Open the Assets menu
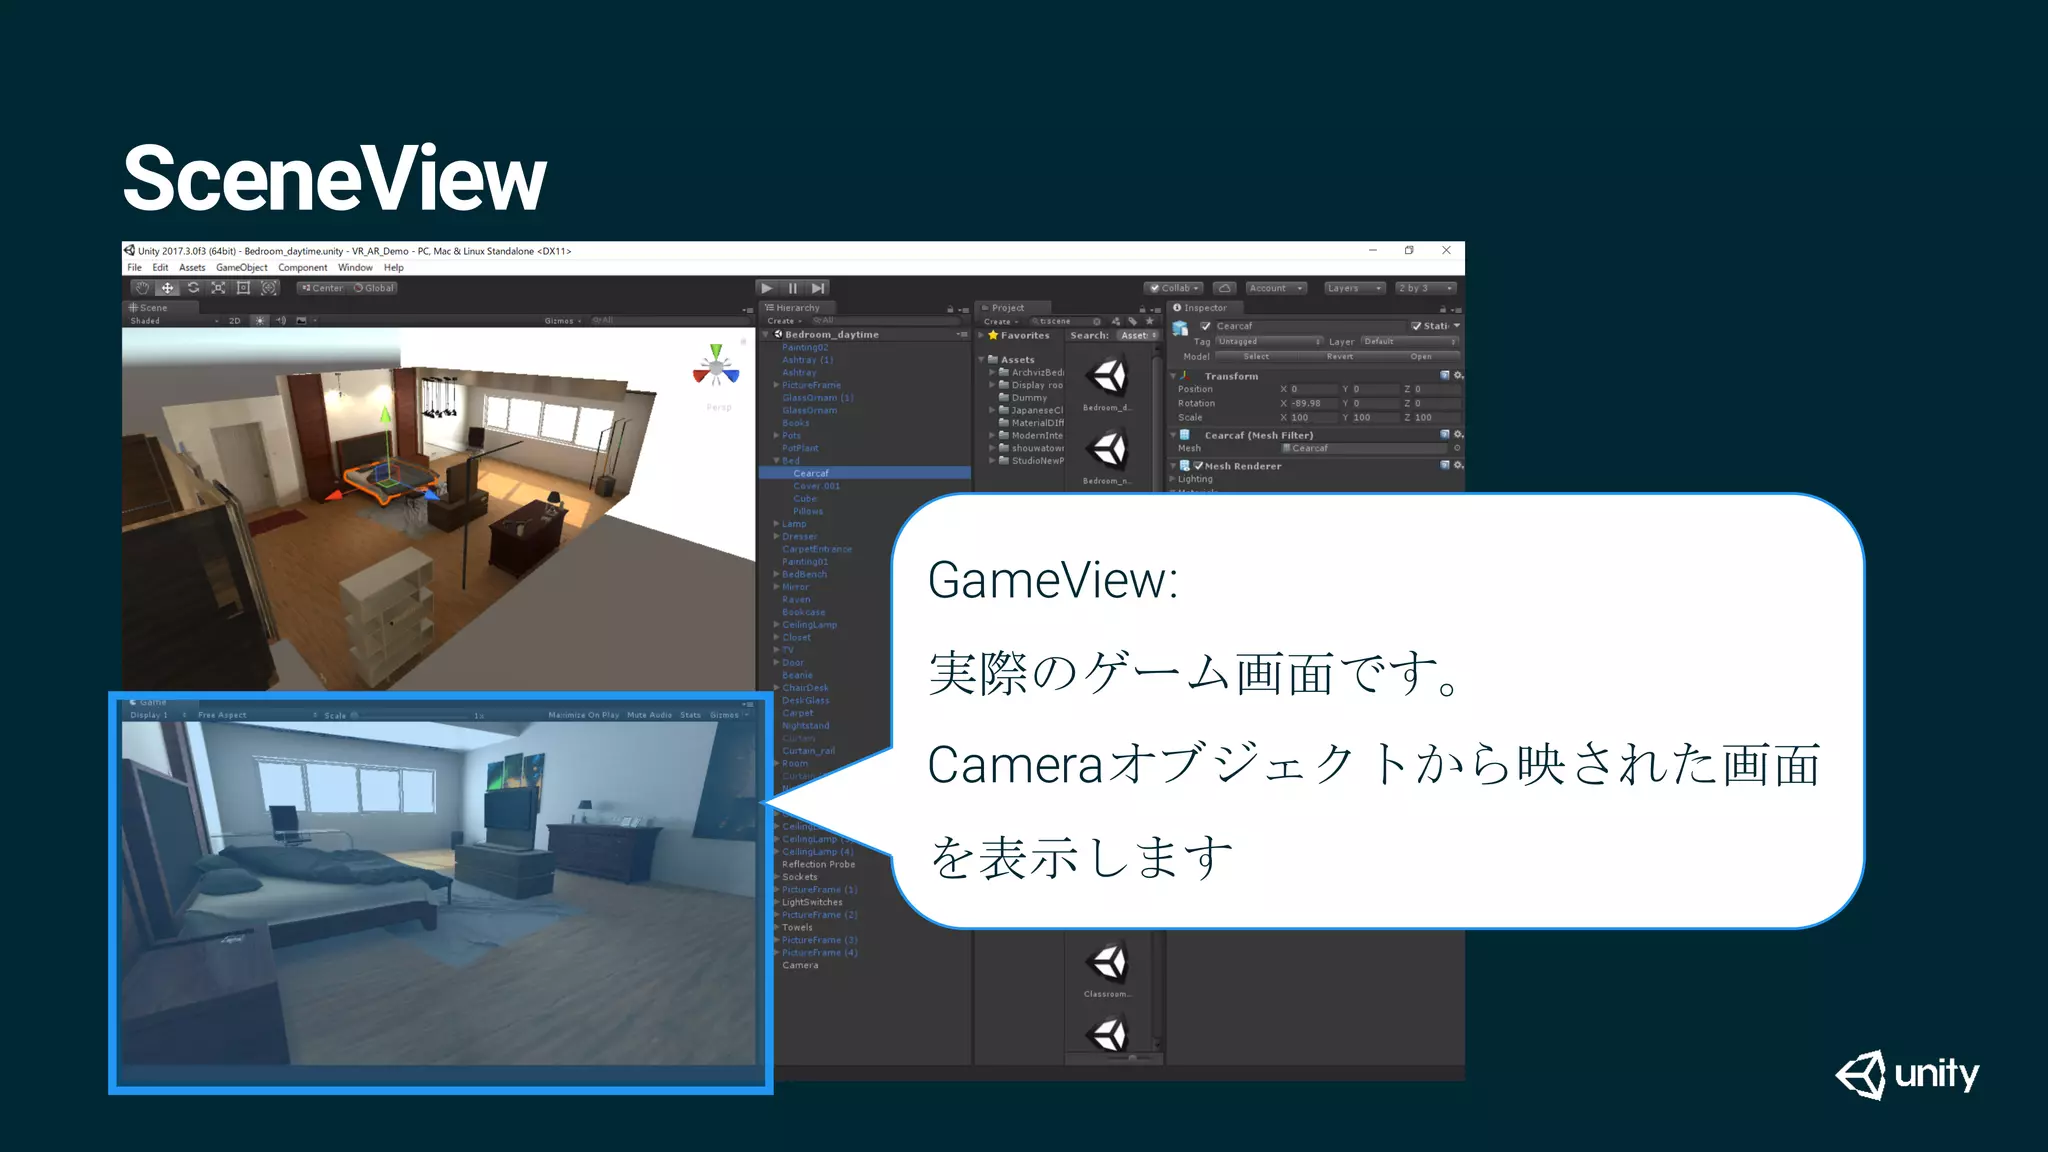 tap(192, 268)
